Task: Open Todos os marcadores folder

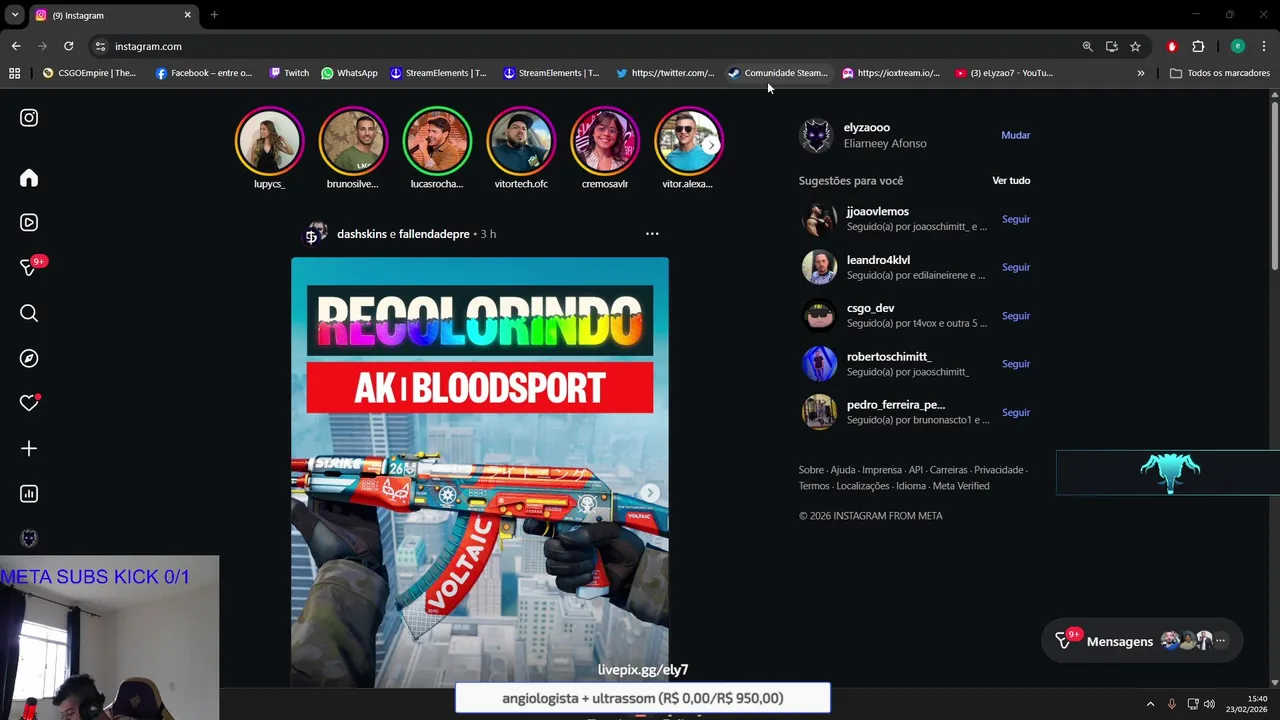Action: point(1219,73)
